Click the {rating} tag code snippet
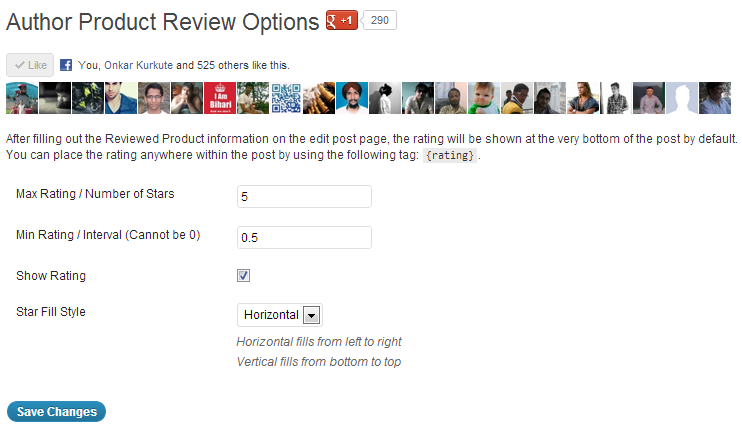Viewport: 742px width, 433px height. coord(450,155)
